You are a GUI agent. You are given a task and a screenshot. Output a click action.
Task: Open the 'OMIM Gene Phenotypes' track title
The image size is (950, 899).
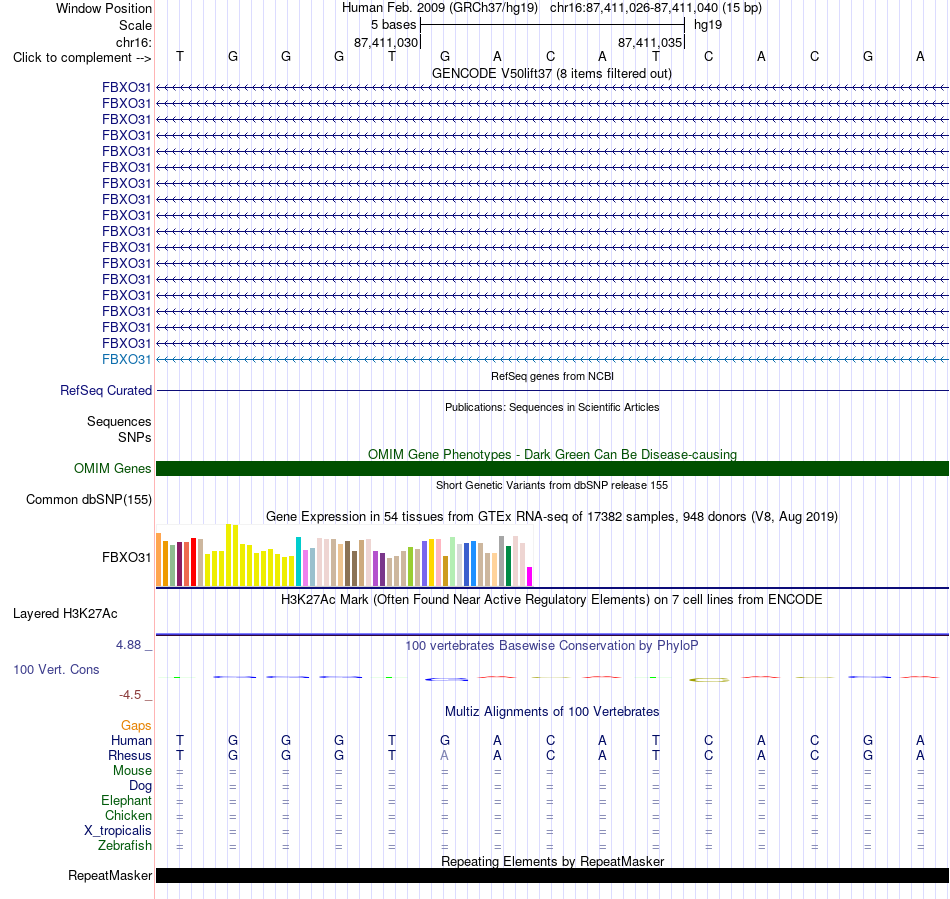pos(552,454)
